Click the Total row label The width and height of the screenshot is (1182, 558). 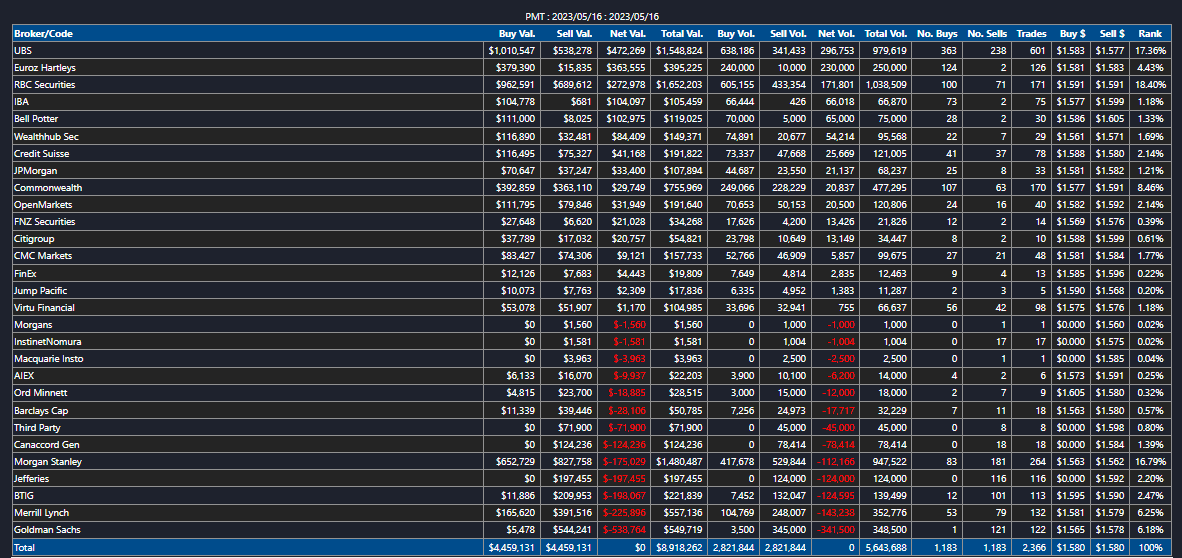(x=24, y=547)
